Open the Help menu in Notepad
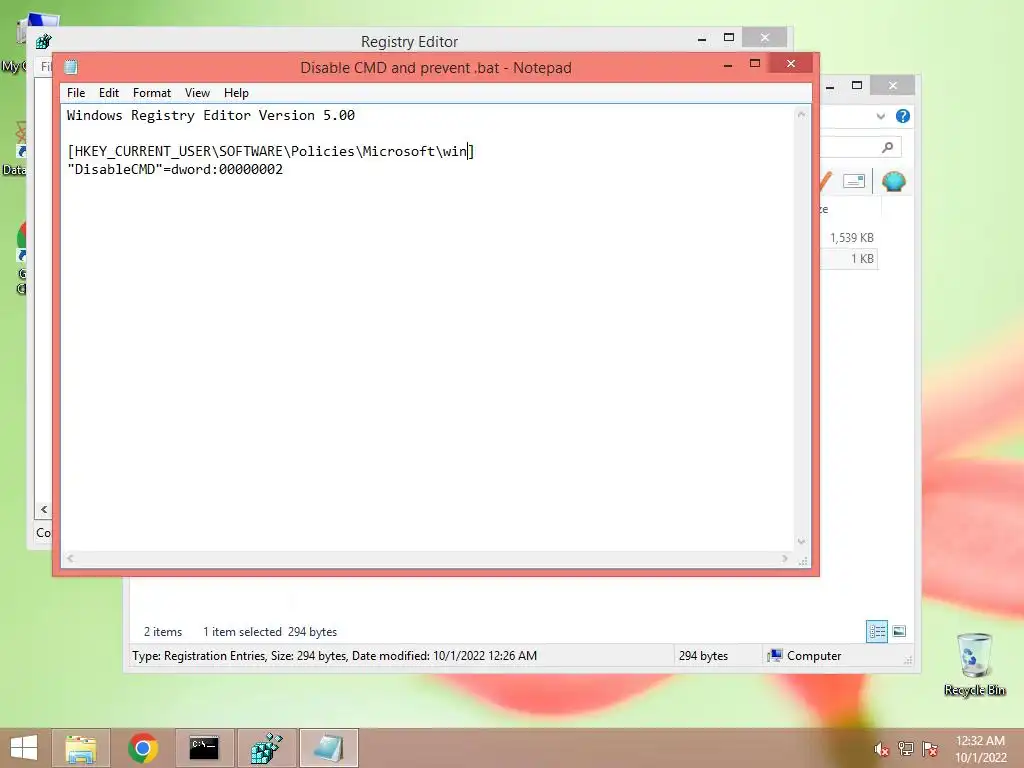Image resolution: width=1024 pixels, height=768 pixels. click(x=236, y=93)
